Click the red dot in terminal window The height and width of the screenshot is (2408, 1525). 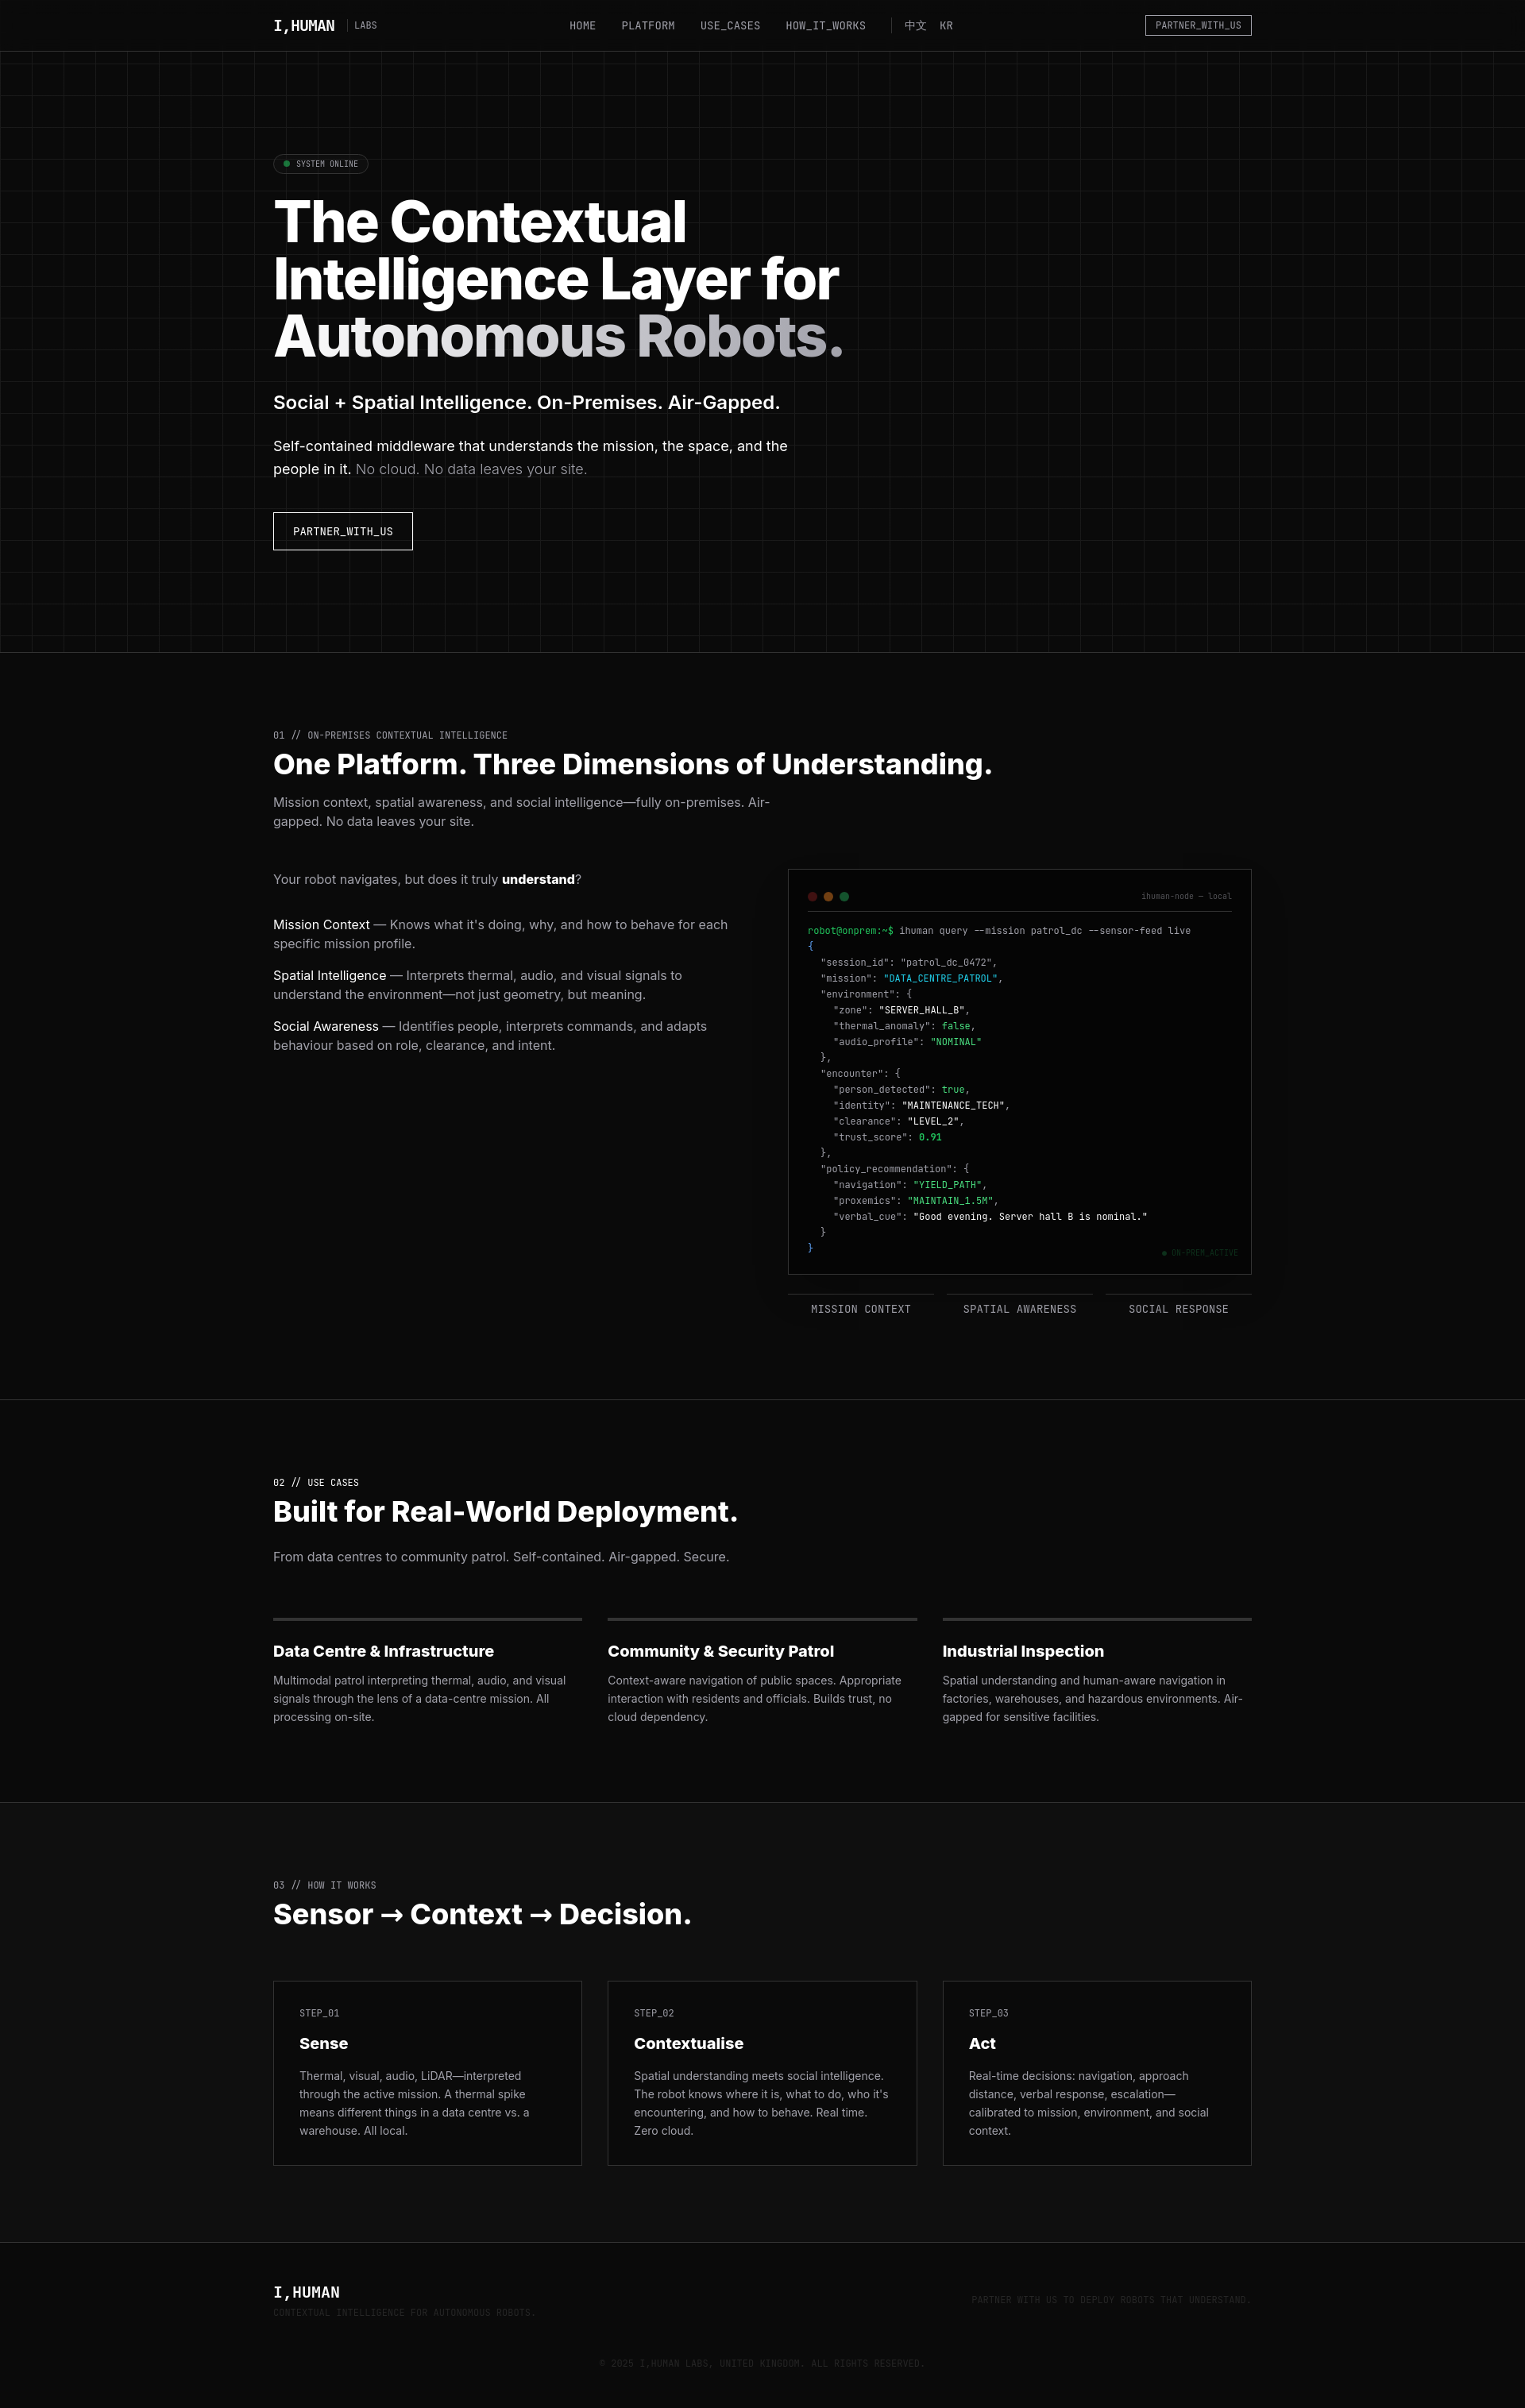(813, 897)
